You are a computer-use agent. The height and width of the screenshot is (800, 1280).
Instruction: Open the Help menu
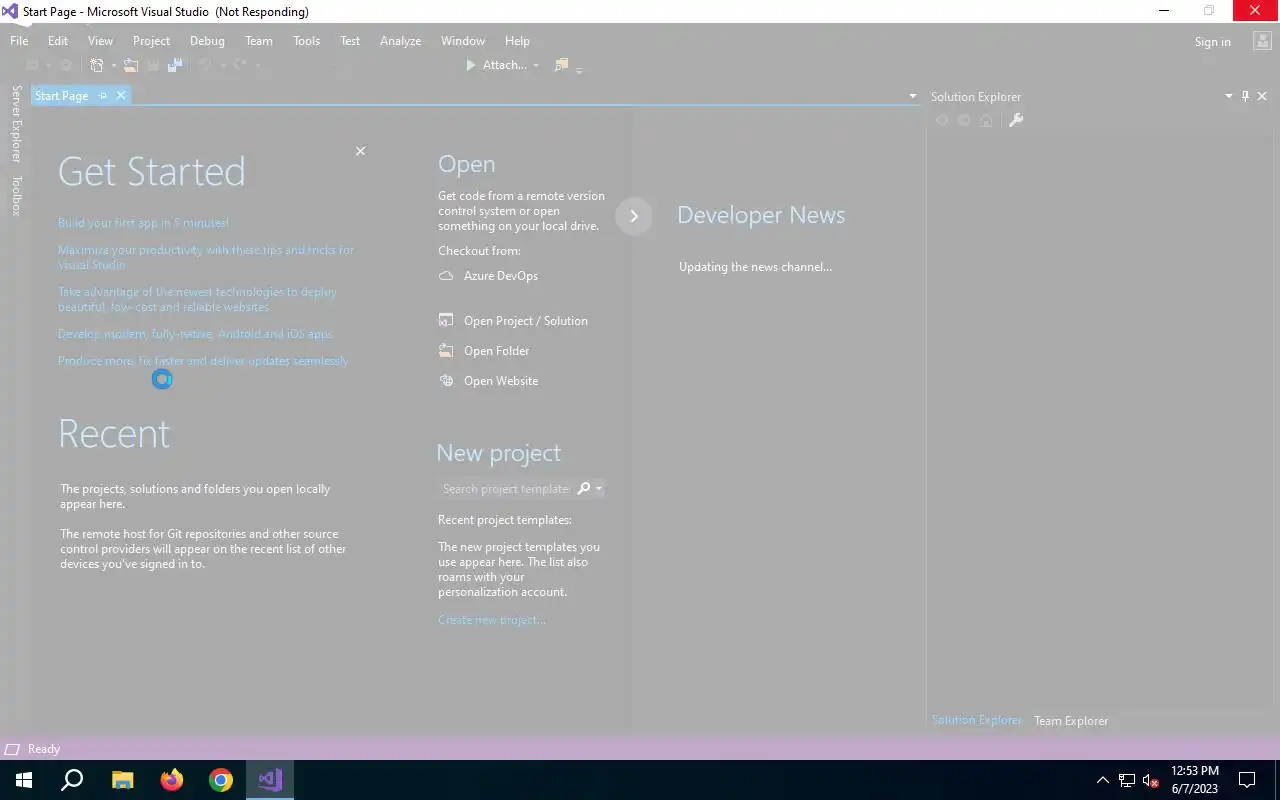pos(517,41)
